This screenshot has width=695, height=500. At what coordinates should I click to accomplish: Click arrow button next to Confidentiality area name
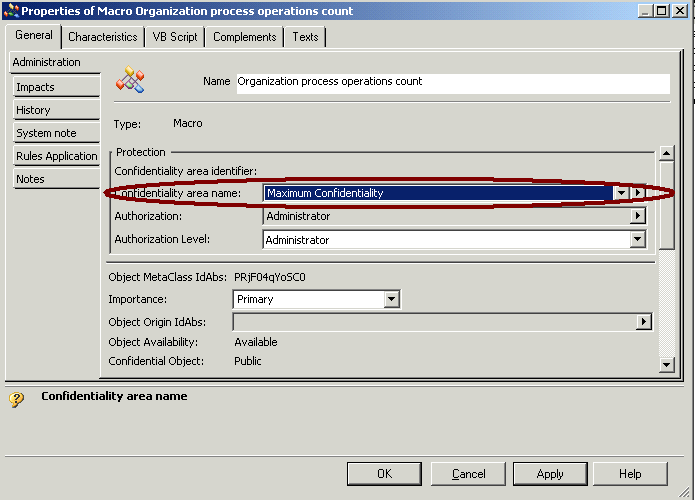tap(638, 193)
